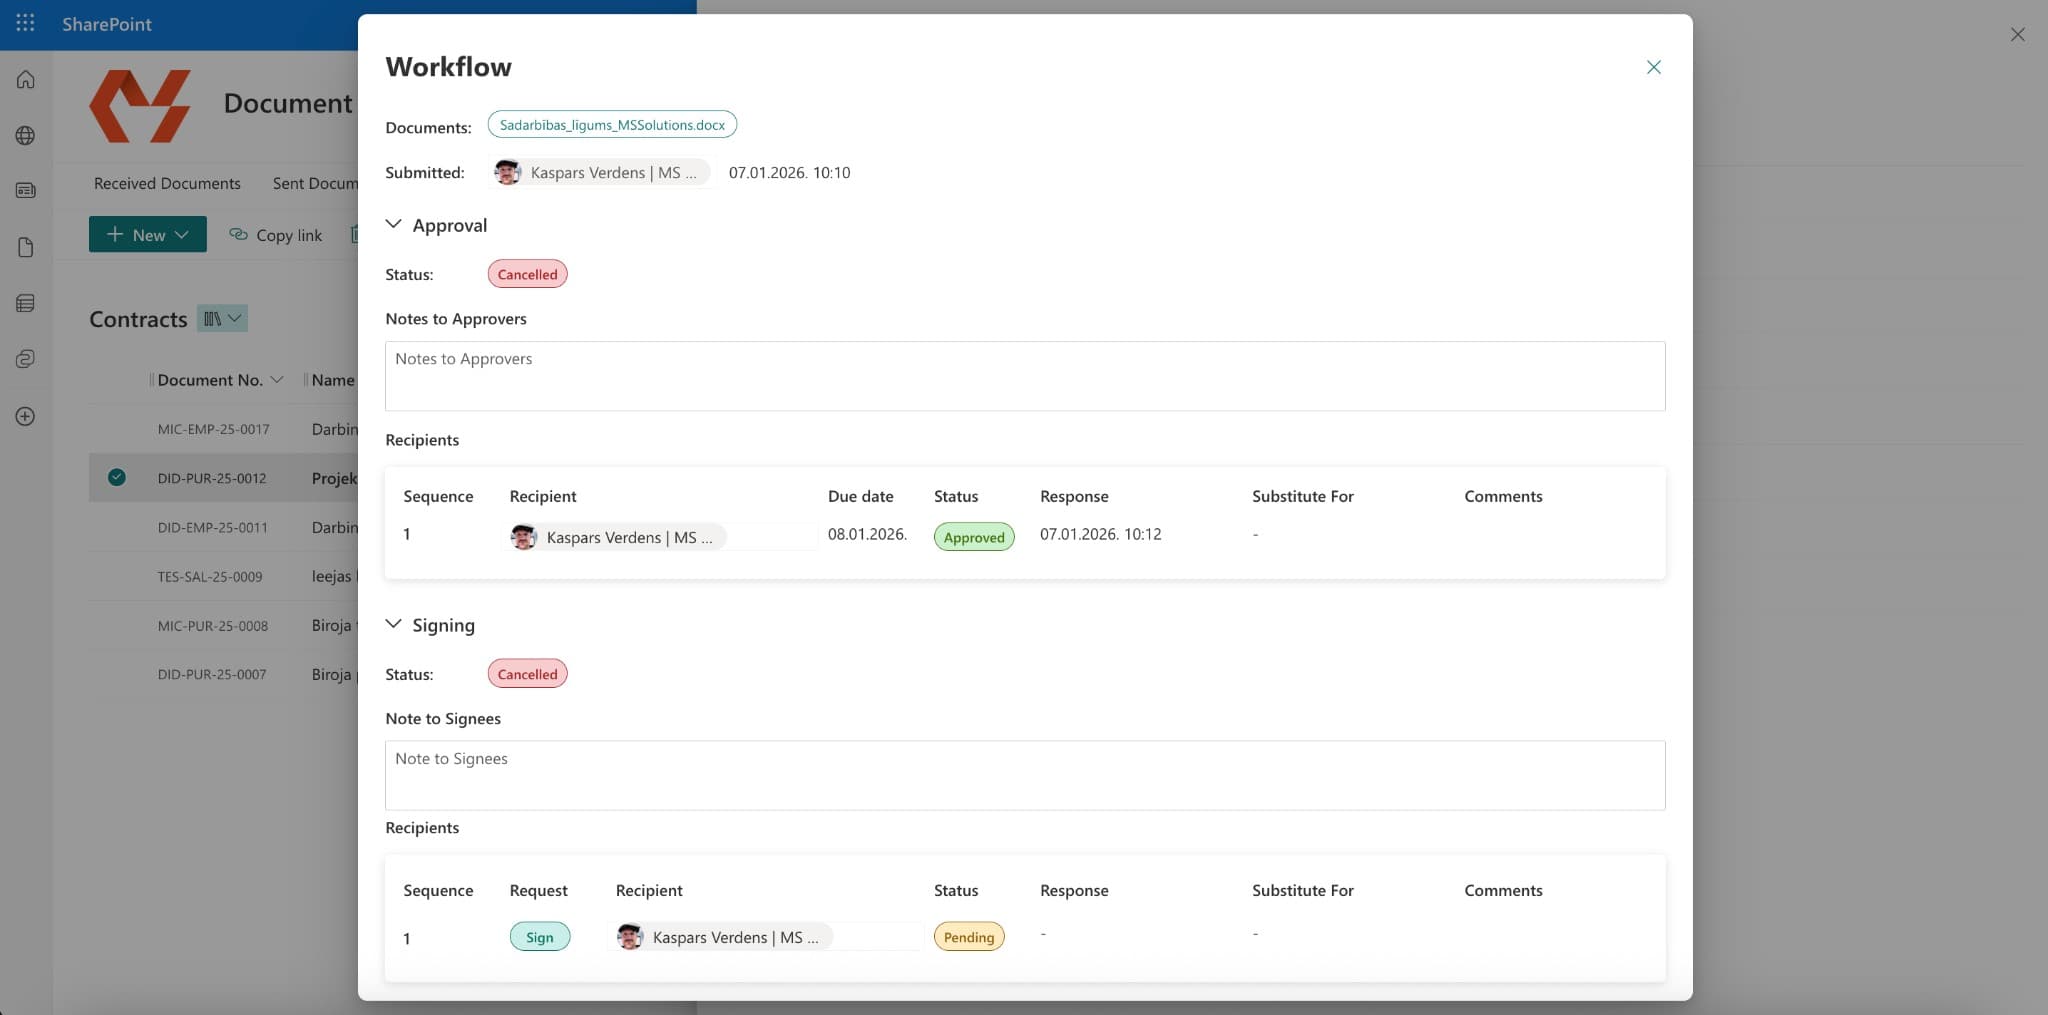Image resolution: width=2048 pixels, height=1015 pixels.
Task: Click the Copy link button
Action: [276, 234]
